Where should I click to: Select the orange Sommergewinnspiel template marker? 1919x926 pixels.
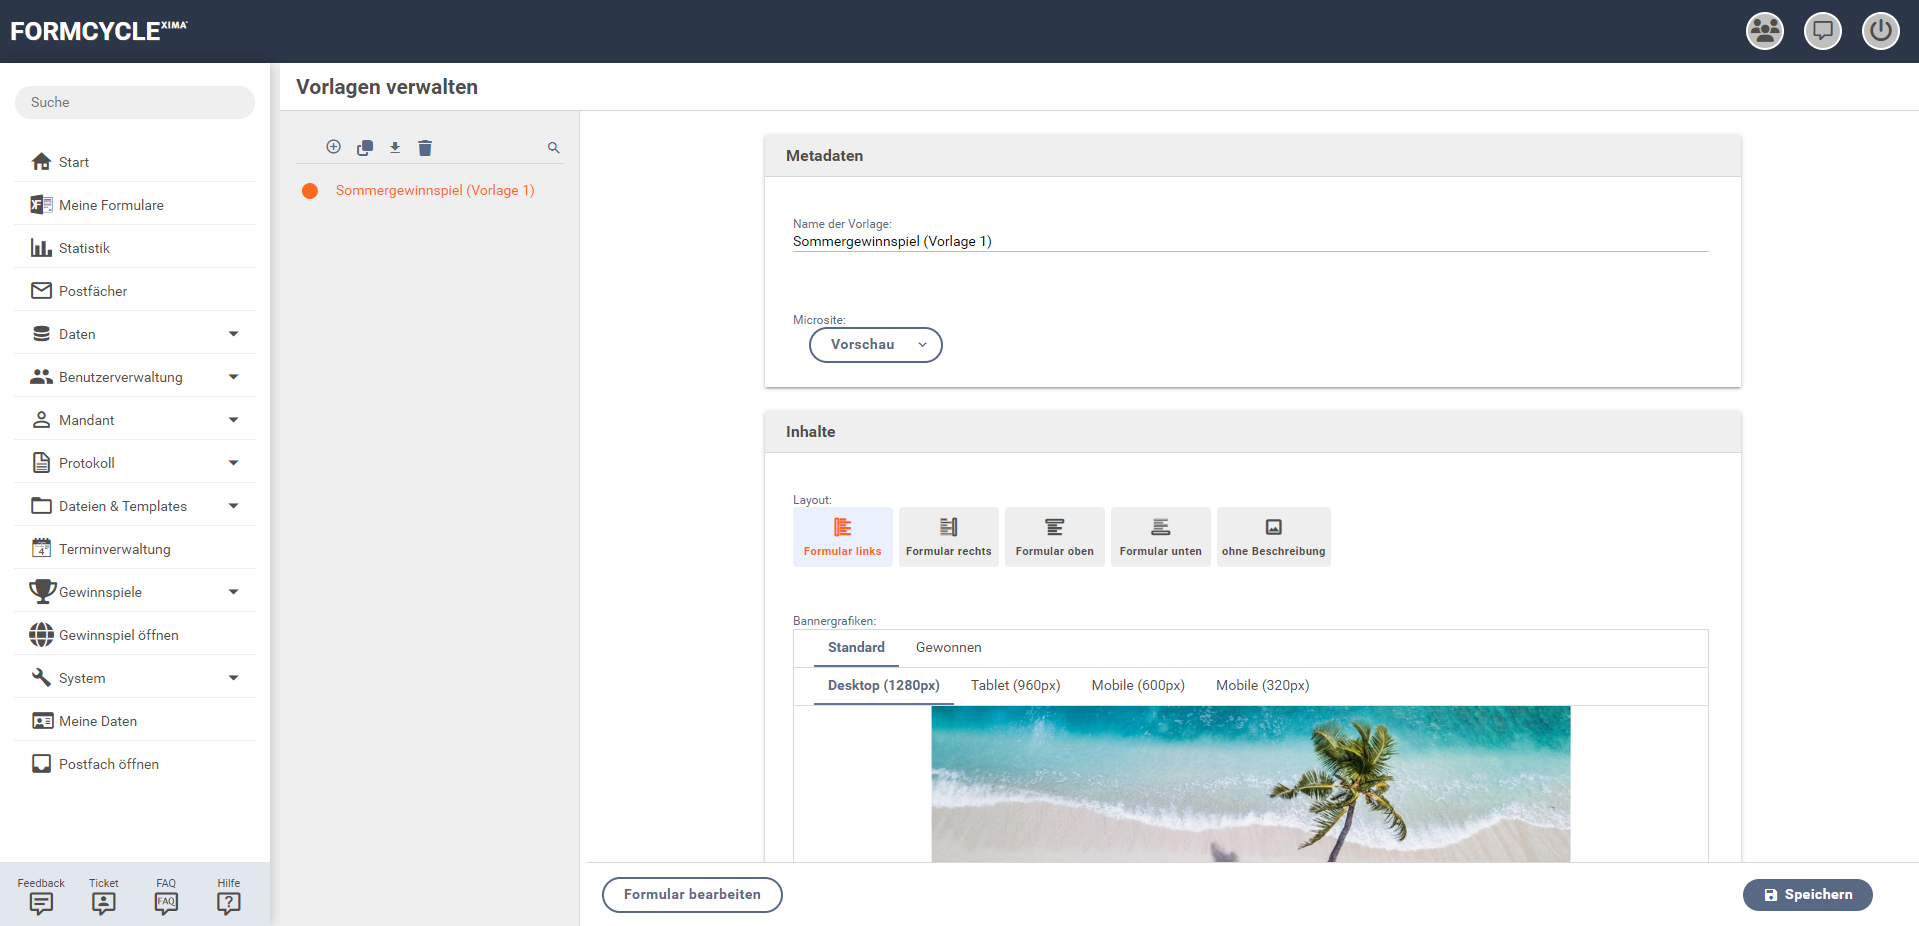tap(310, 191)
